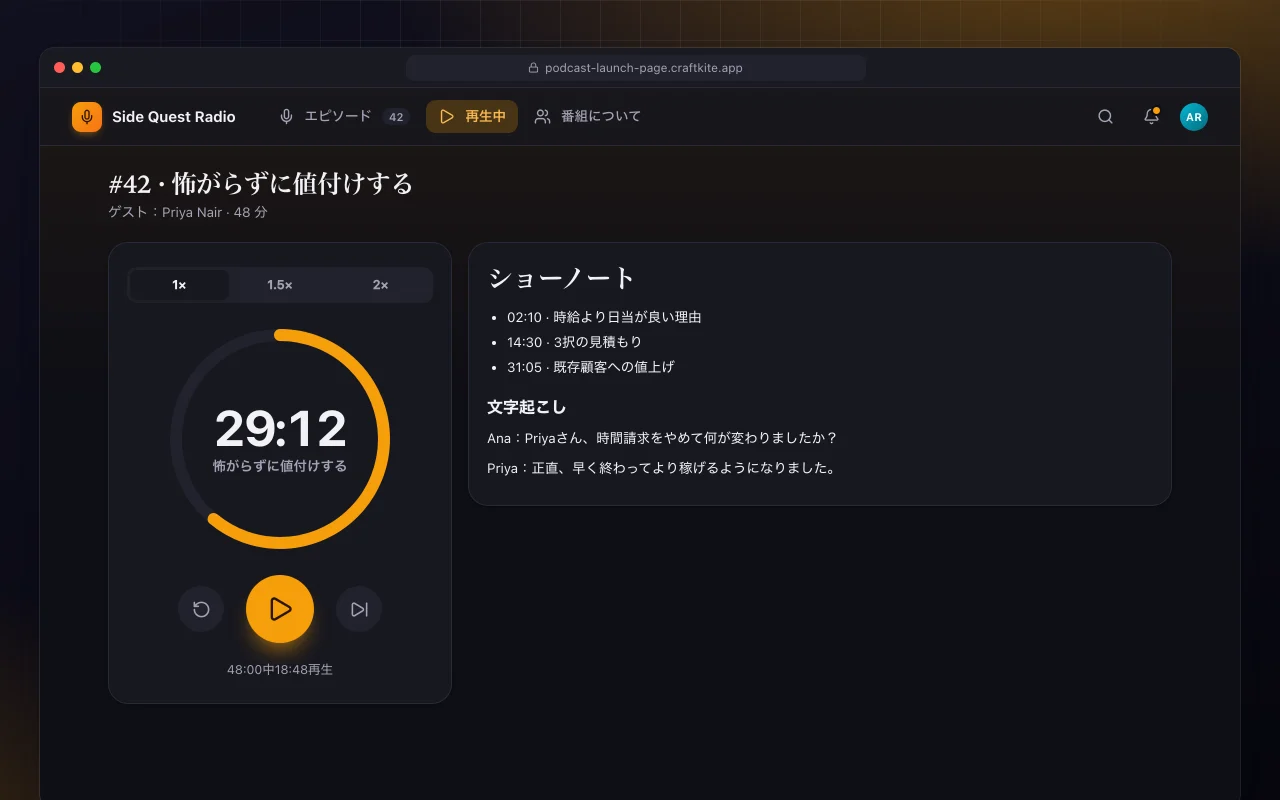Jump to 31:05 既存顧客への値上げ
This screenshot has height=800, width=1280.
click(x=590, y=367)
